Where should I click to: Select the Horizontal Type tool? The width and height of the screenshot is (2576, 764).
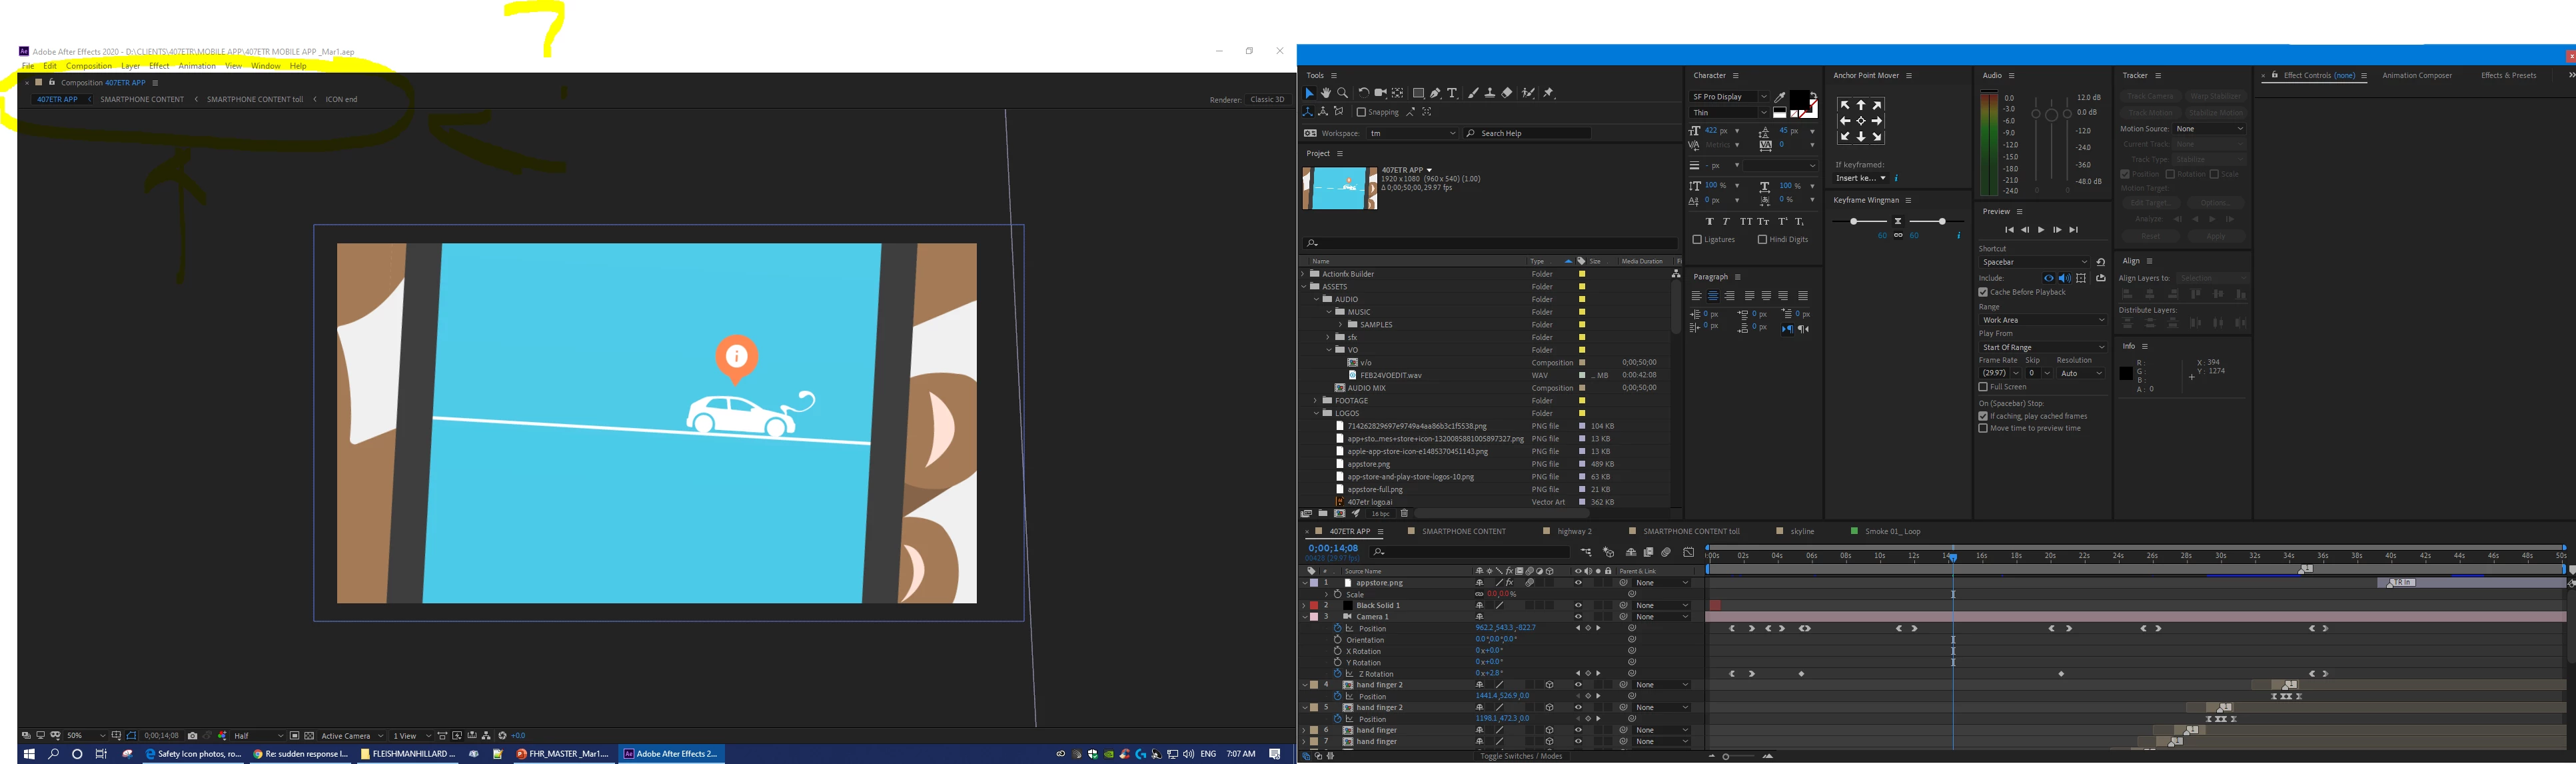1452,93
